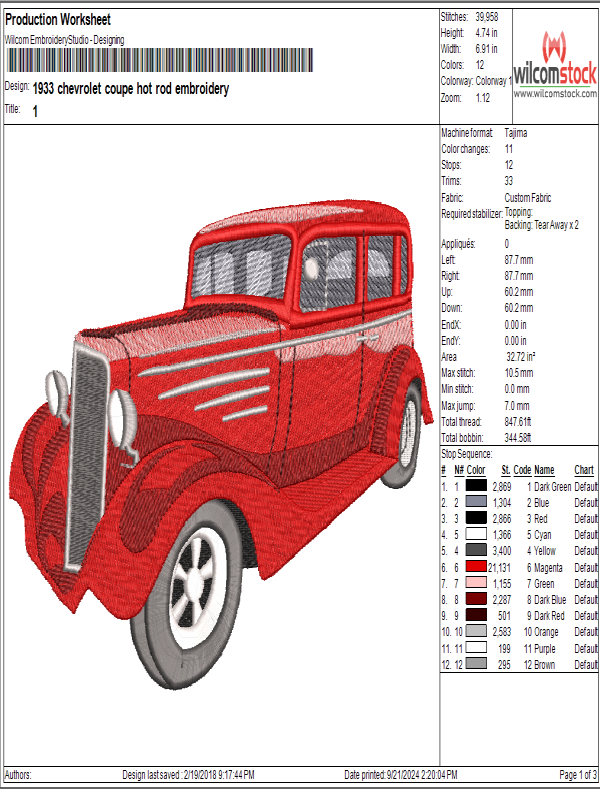The image size is (600, 789).
Task: Click the Width value 6.91 in
Action: tap(486, 49)
